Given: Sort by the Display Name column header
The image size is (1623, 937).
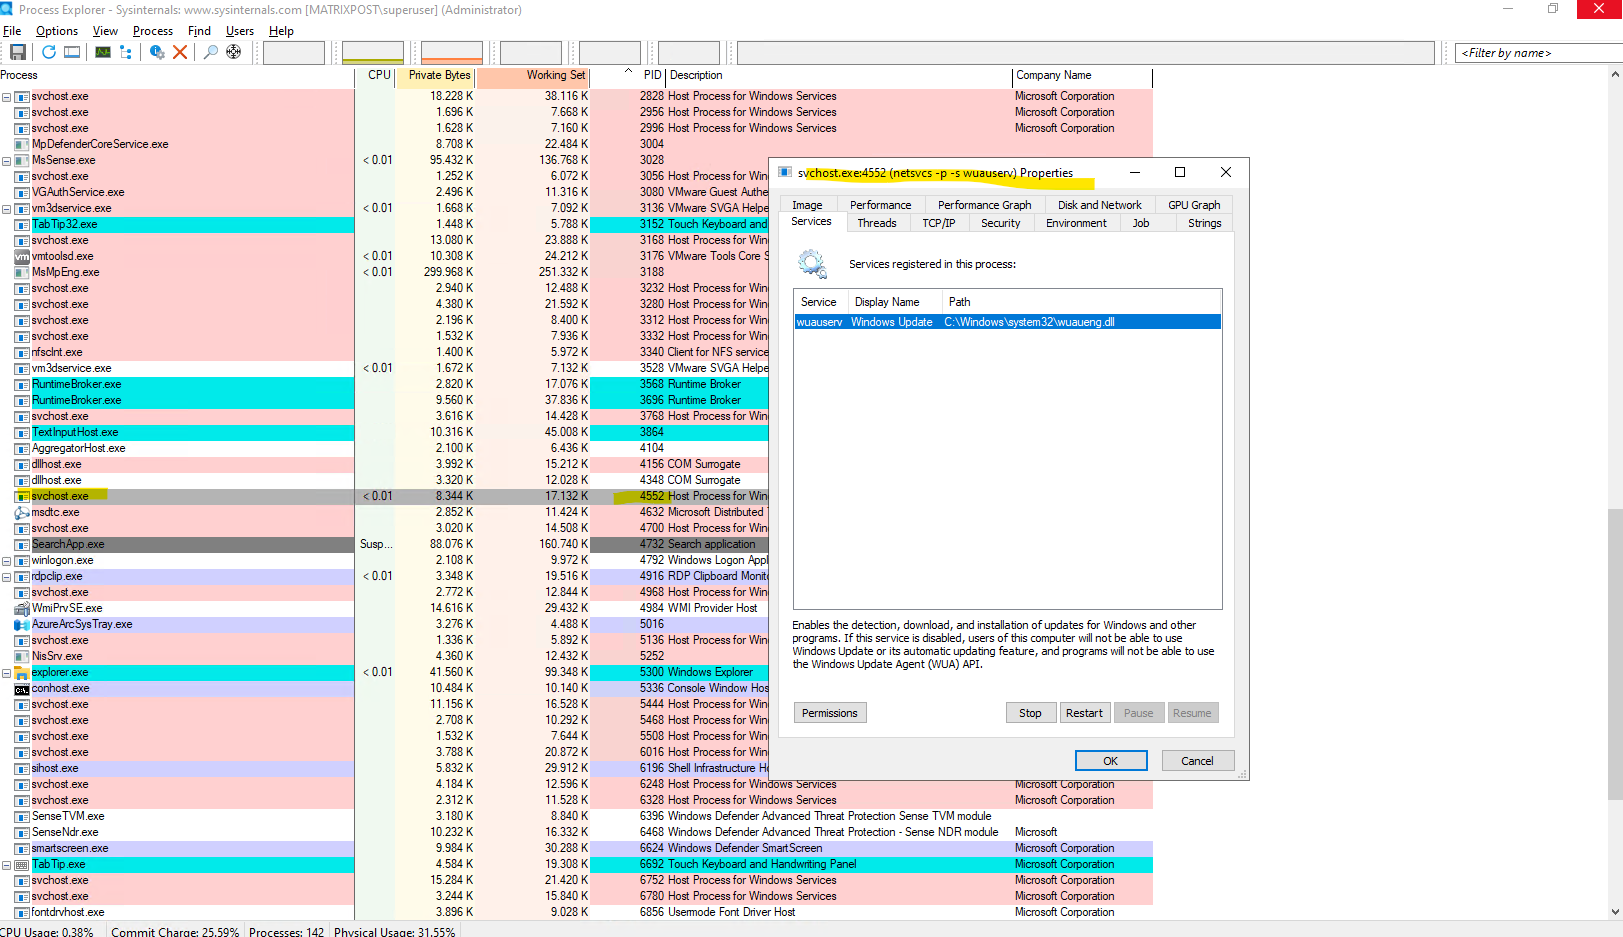Looking at the screenshot, I should pyautogui.click(x=895, y=302).
